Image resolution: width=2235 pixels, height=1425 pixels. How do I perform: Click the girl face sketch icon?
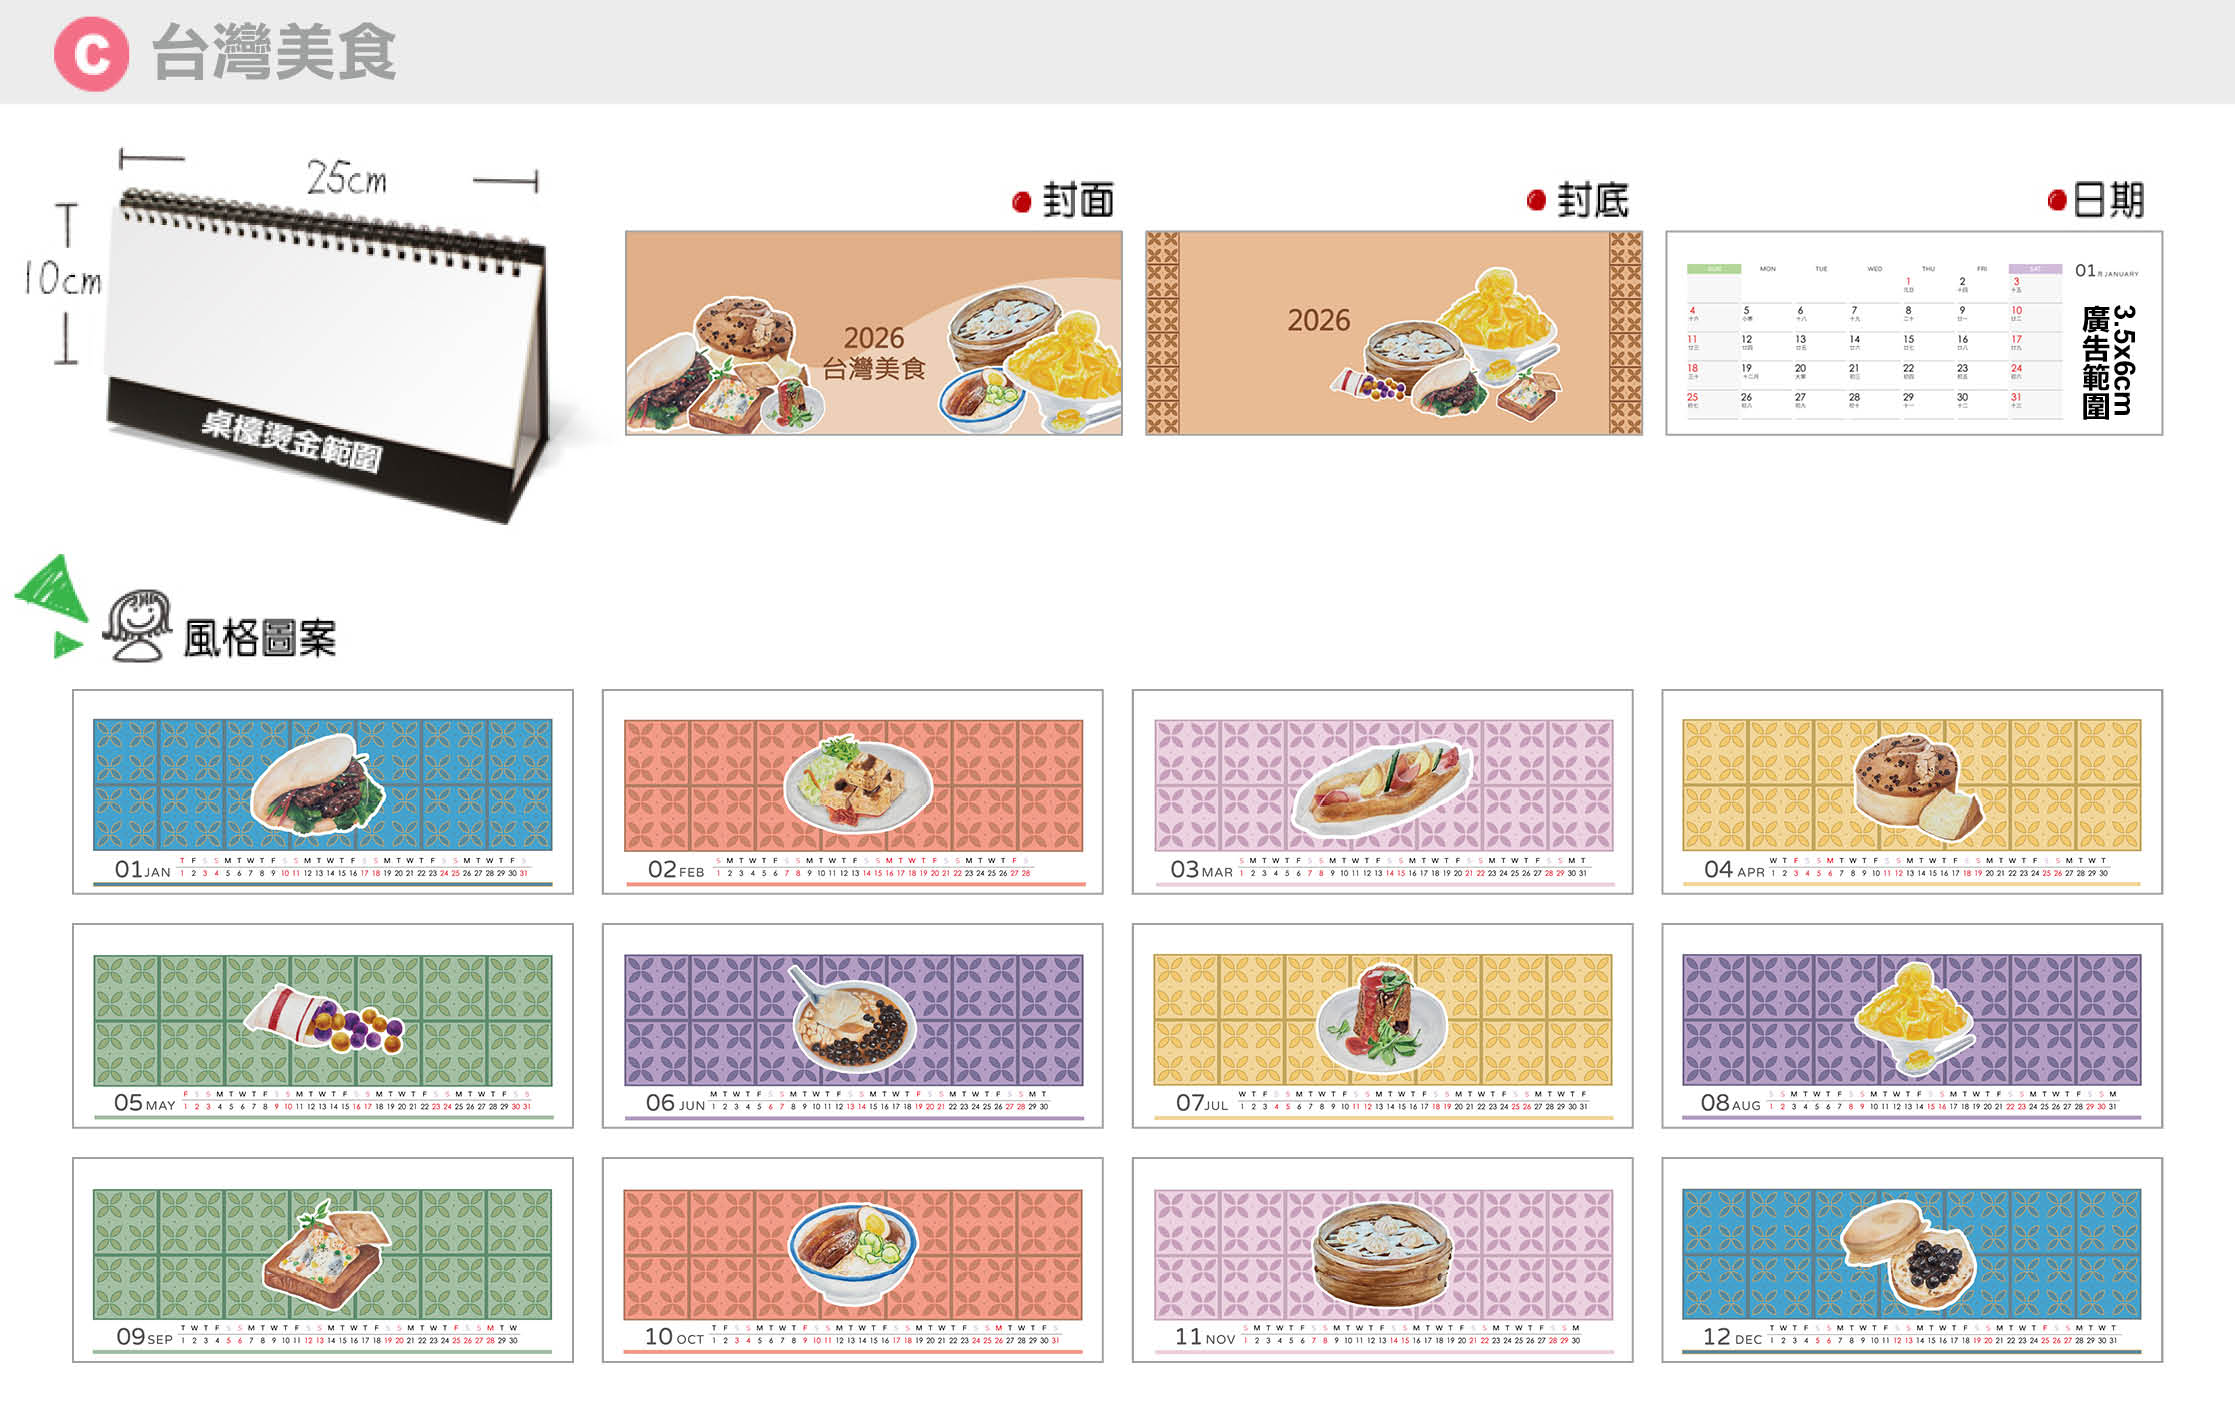(138, 626)
